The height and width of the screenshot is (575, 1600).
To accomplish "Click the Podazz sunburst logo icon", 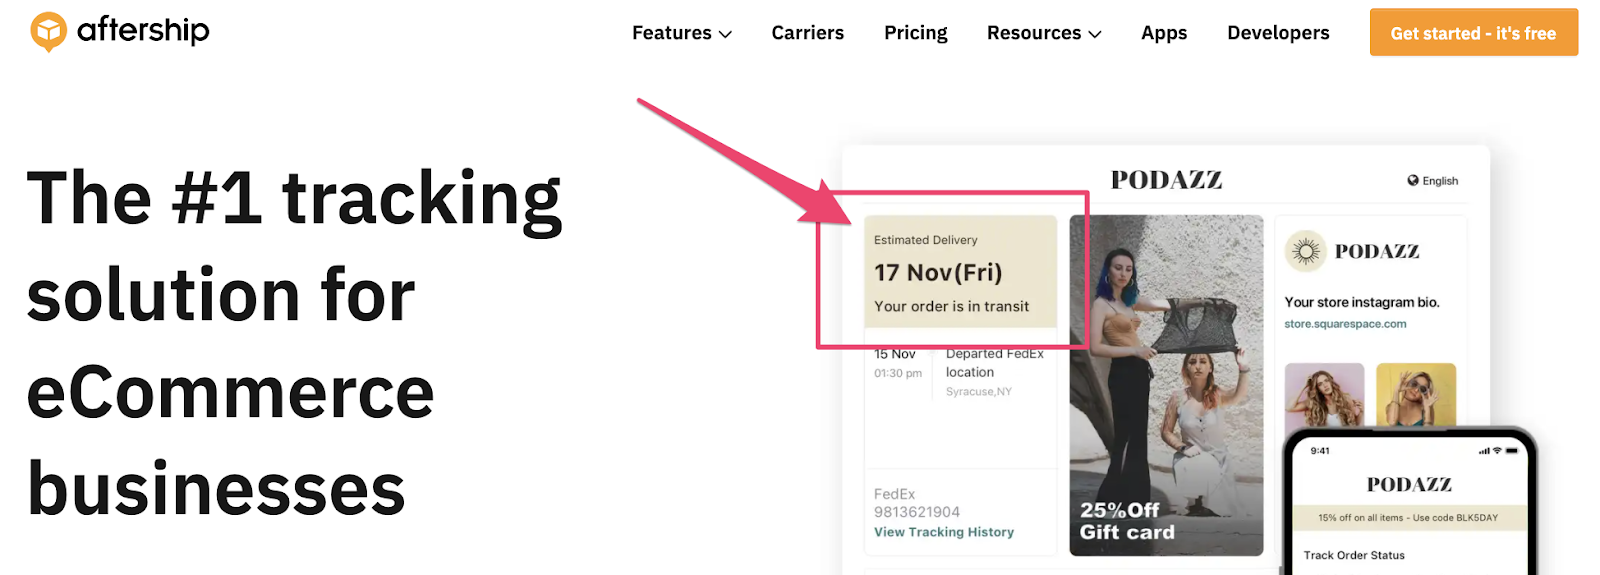I will tap(1305, 251).
